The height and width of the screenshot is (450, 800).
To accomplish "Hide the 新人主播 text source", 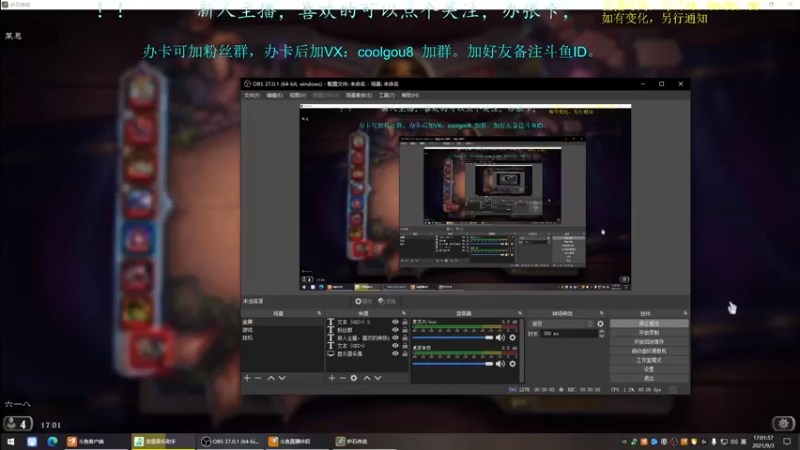I will [395, 338].
